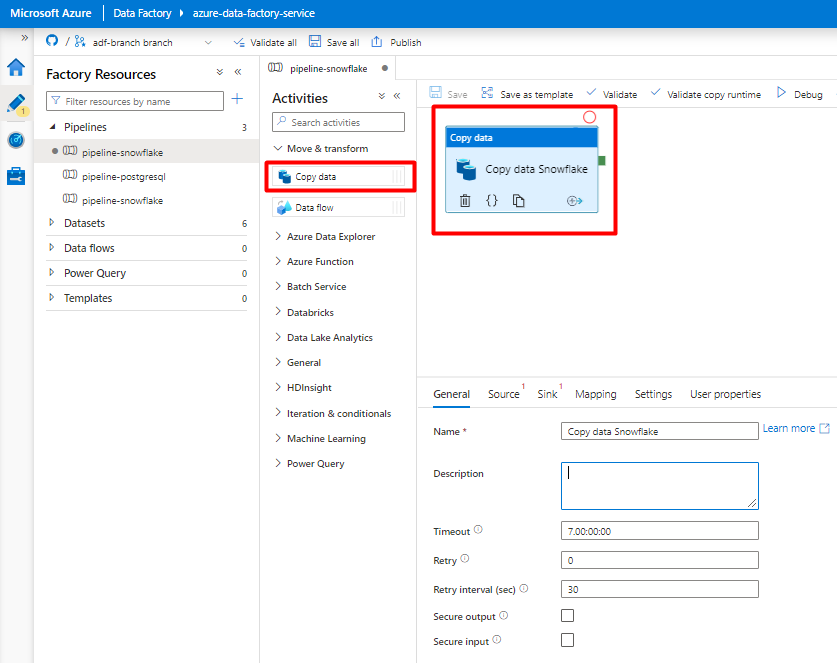The image size is (837, 663).
Task: Delete the Copy data Snowflake activity
Action: pos(465,201)
